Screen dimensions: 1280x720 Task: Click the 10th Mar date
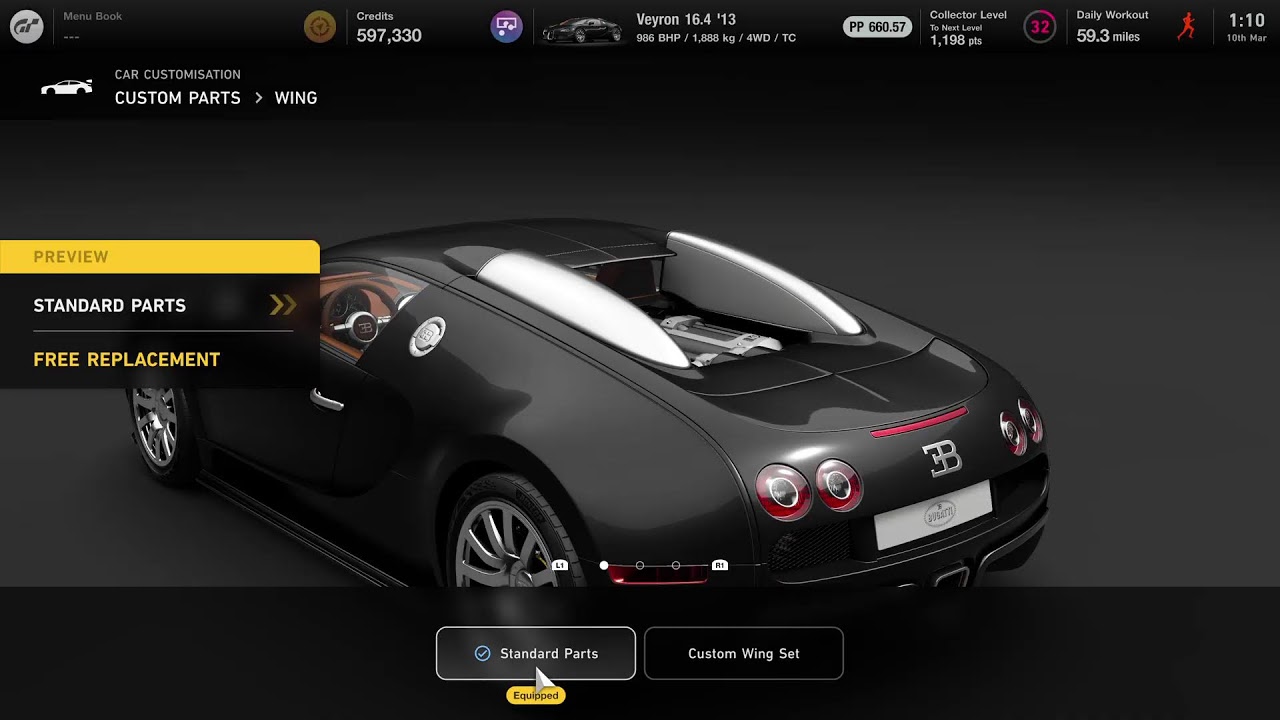(x=1246, y=38)
